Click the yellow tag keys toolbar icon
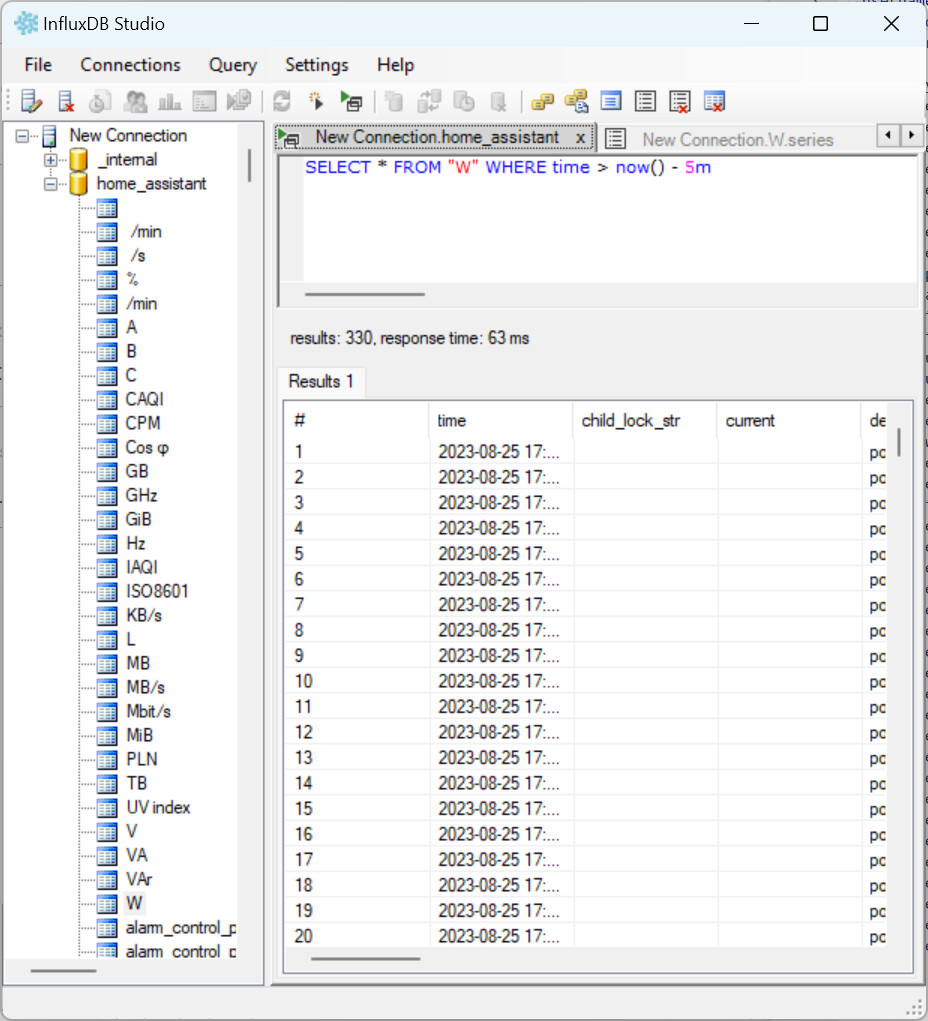The image size is (928, 1021). click(x=542, y=102)
